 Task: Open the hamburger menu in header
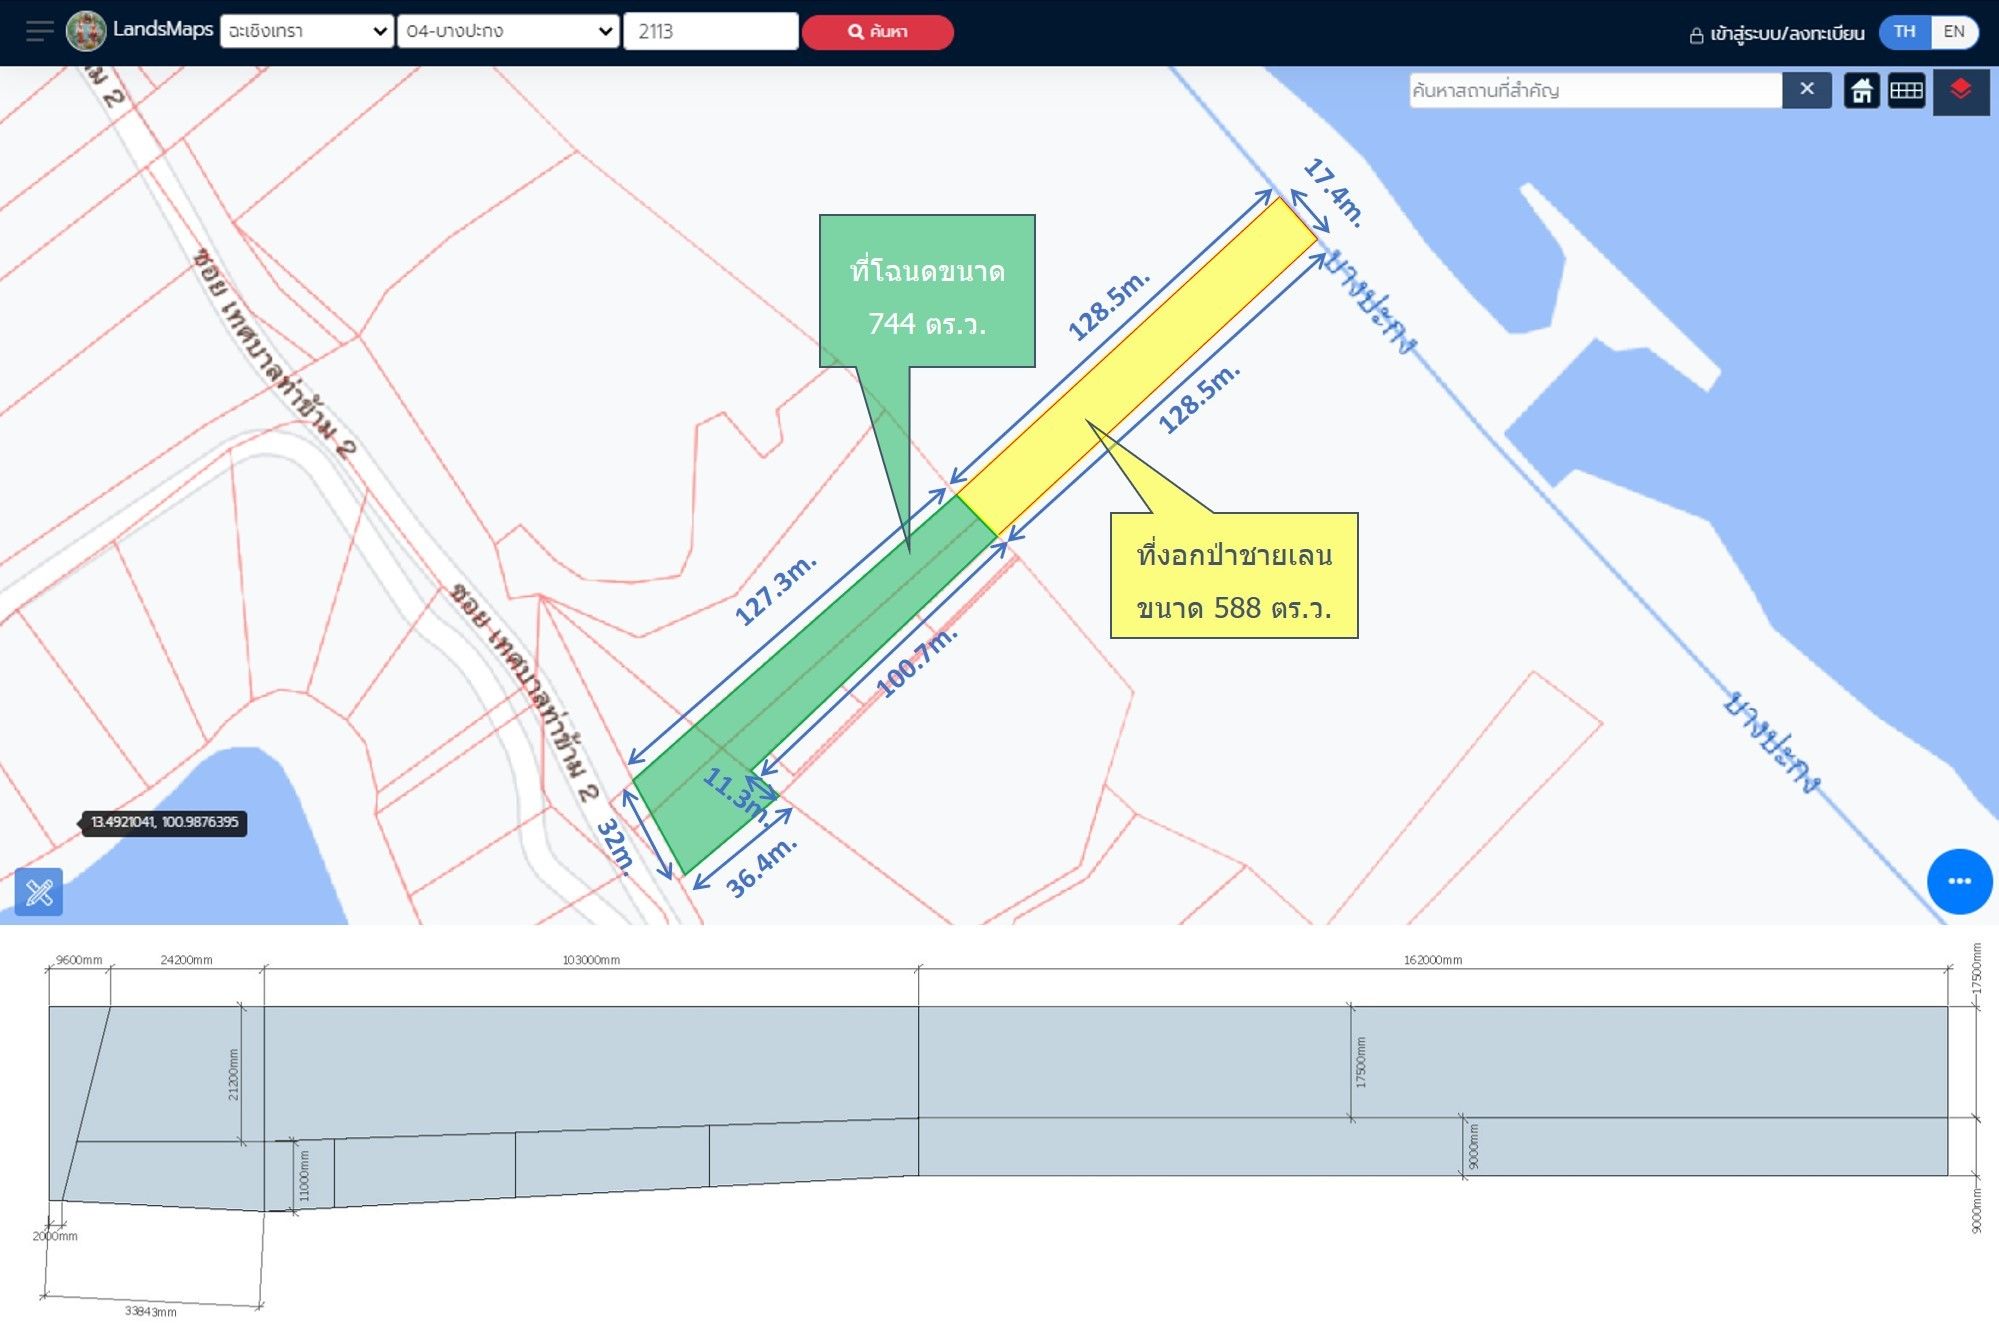(40, 31)
